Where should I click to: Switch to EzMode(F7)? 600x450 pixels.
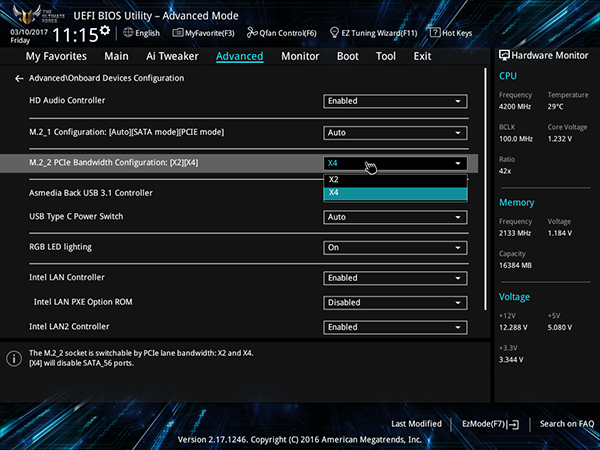click(x=485, y=424)
